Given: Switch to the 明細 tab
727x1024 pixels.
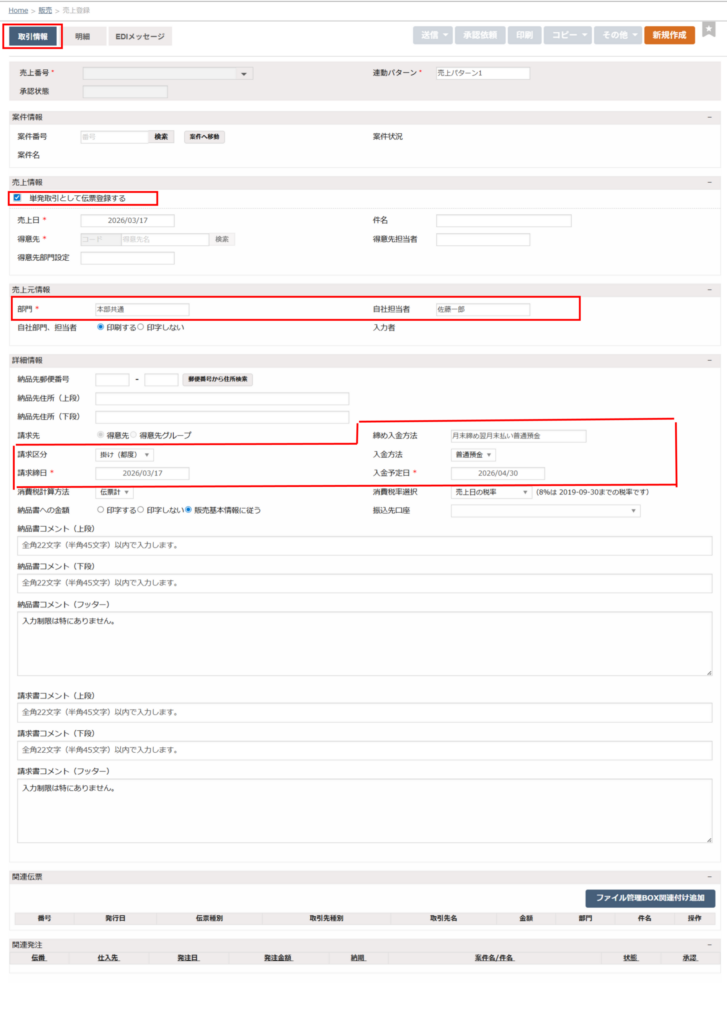Looking at the screenshot, I should pyautogui.click(x=82, y=36).
